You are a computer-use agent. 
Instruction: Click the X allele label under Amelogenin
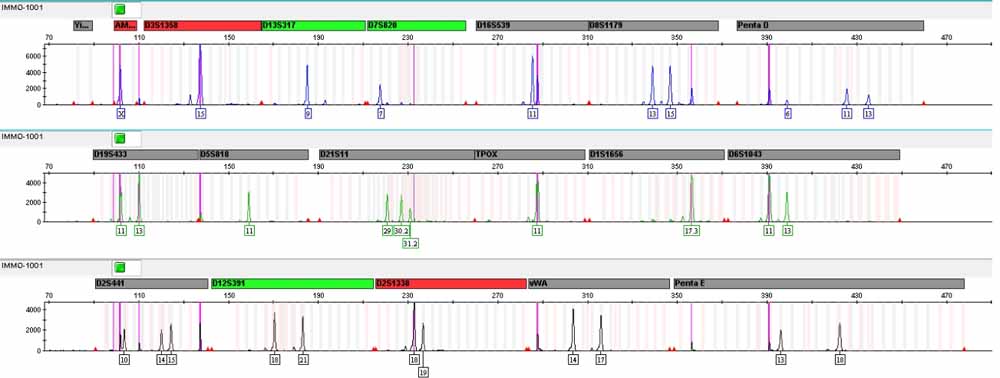pos(121,113)
